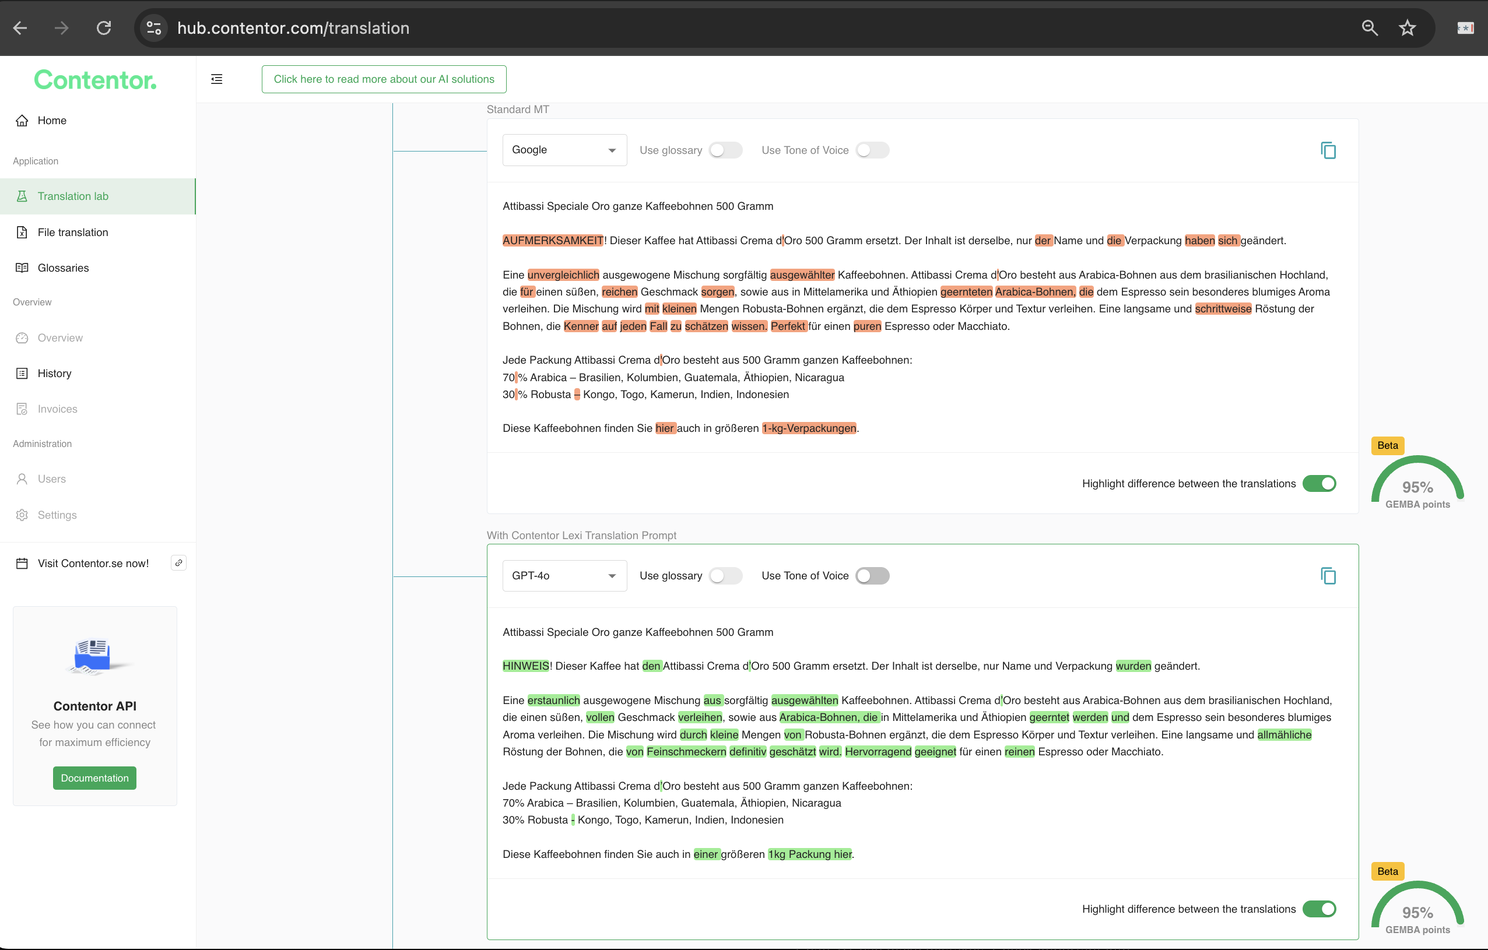Click the Translation lab flask icon
The height and width of the screenshot is (950, 1488).
click(x=22, y=197)
